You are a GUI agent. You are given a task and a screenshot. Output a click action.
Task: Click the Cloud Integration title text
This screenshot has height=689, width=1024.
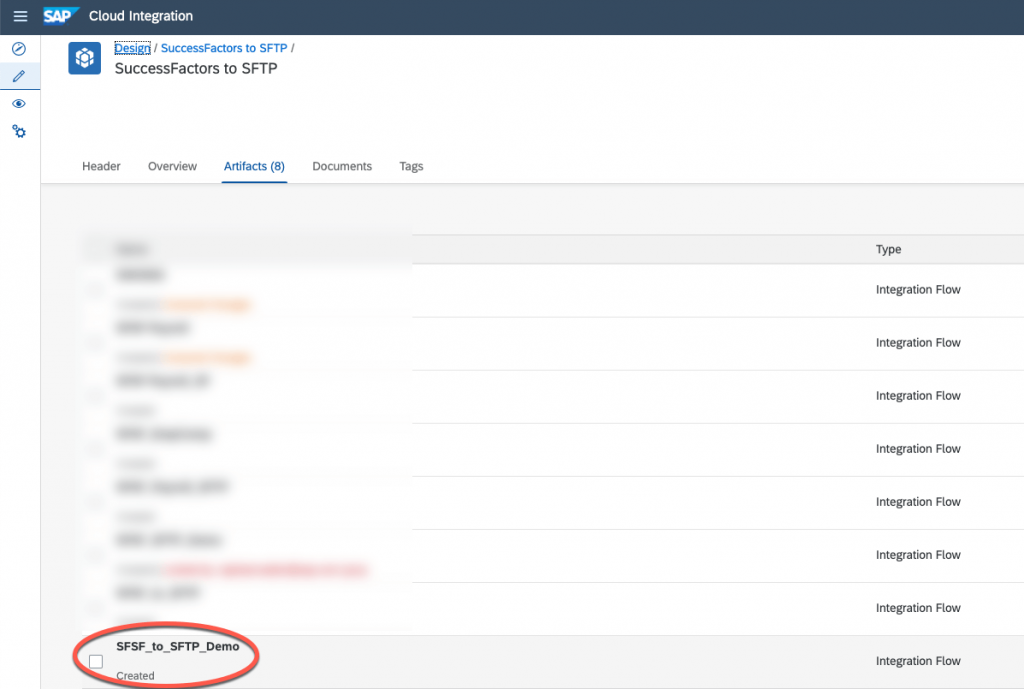pyautogui.click(x=141, y=16)
